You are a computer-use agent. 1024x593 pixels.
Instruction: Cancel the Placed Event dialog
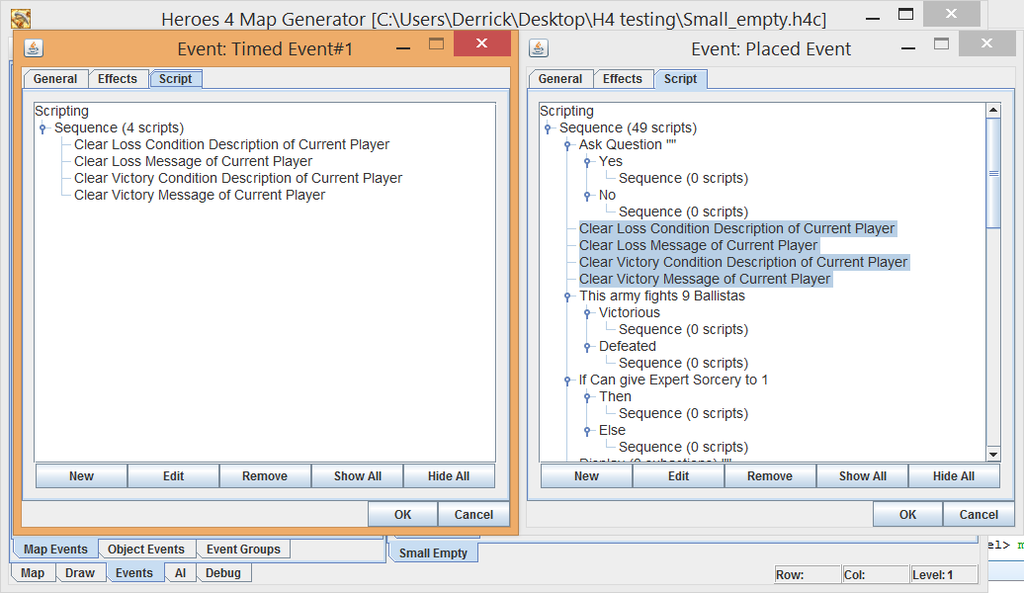[x=978, y=515]
